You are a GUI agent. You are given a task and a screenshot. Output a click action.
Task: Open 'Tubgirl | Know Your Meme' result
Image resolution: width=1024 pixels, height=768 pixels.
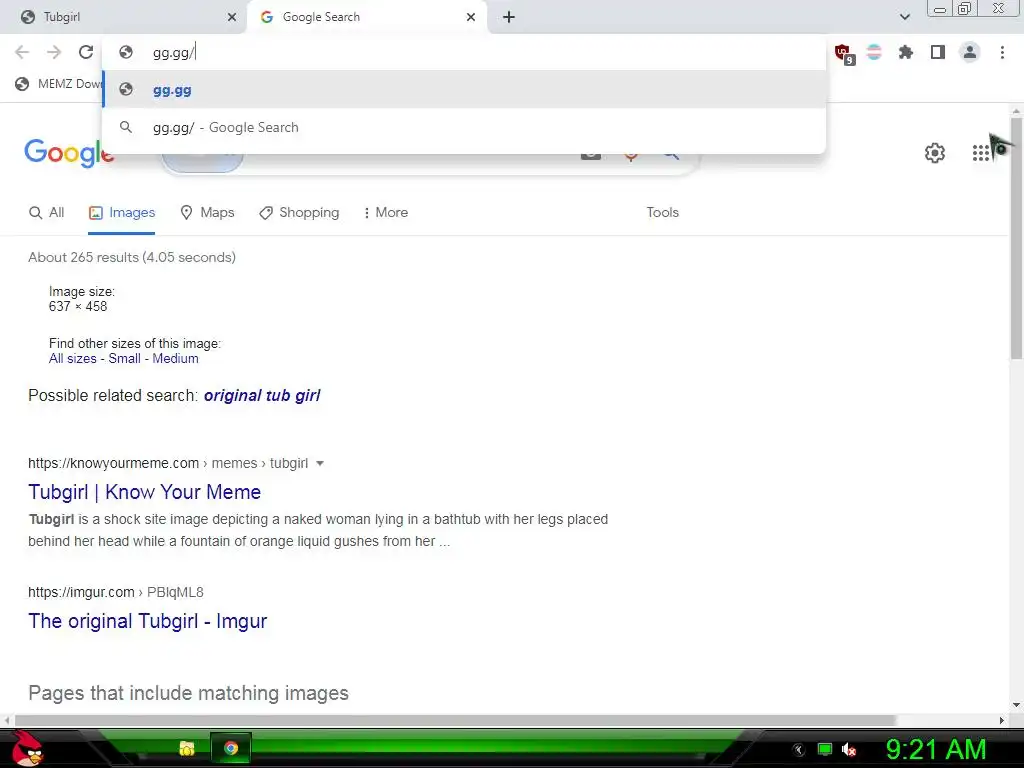144,492
